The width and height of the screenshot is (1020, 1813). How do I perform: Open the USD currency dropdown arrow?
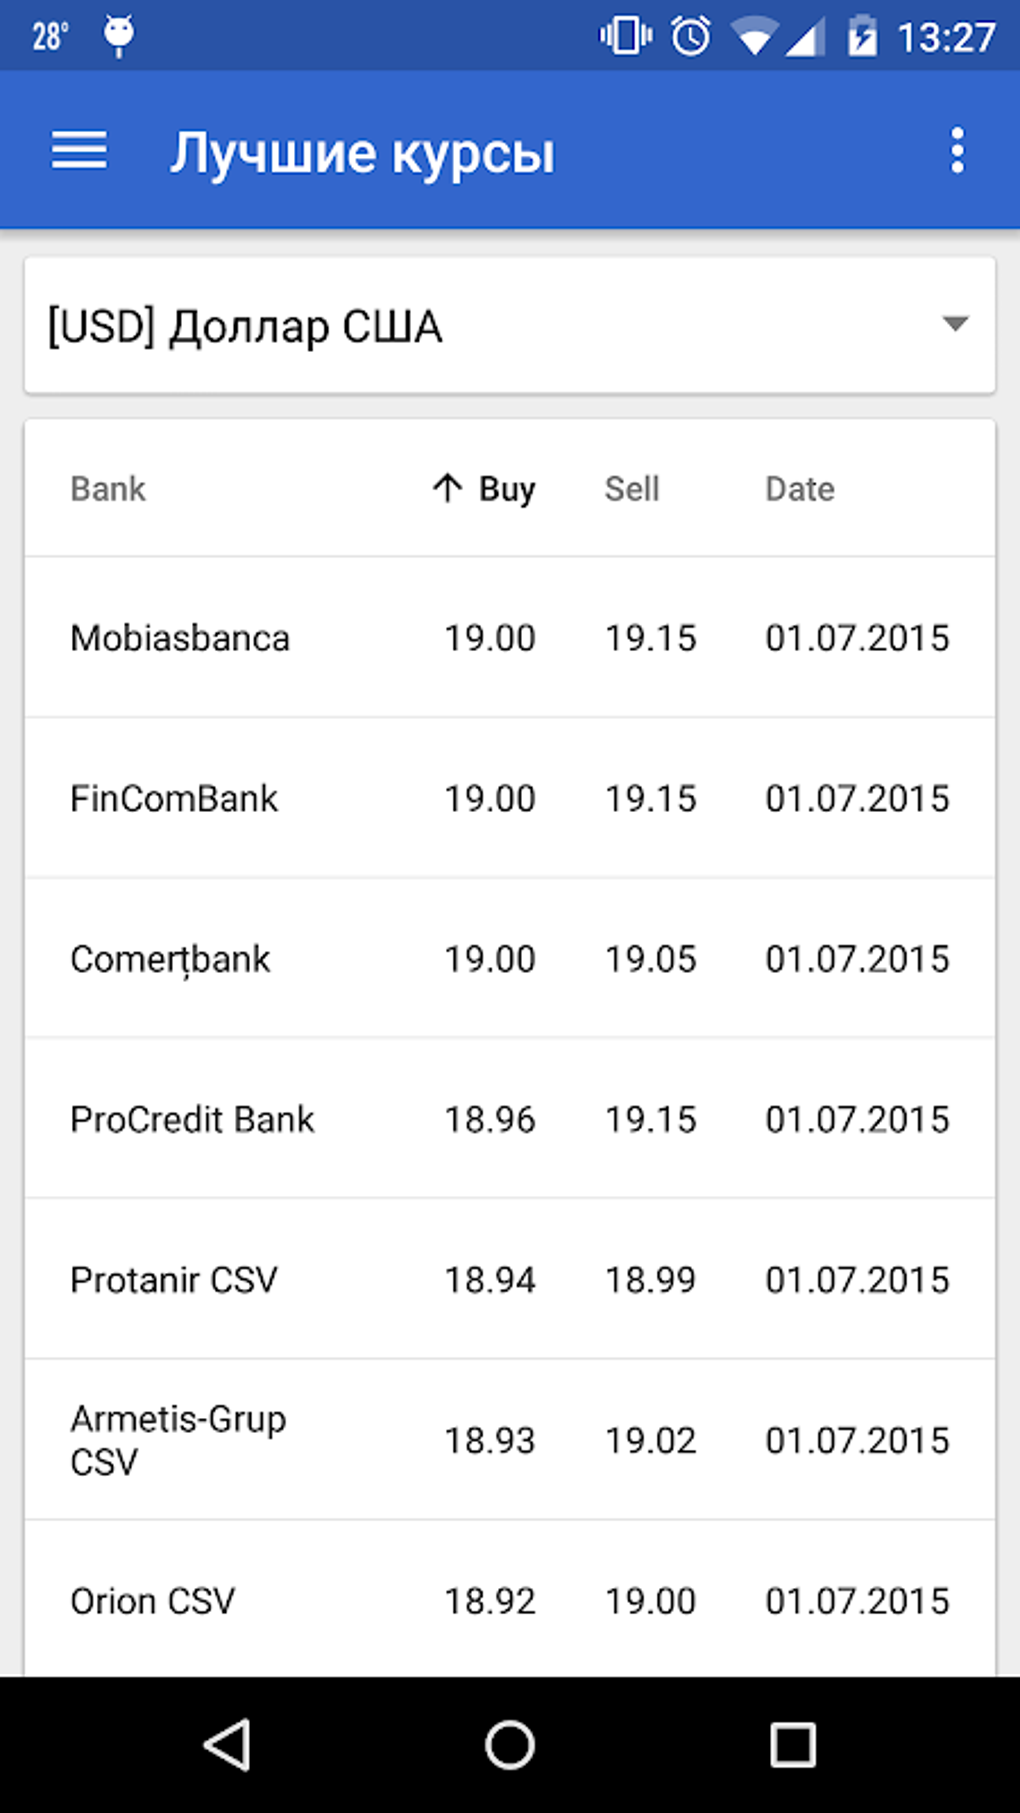point(955,324)
